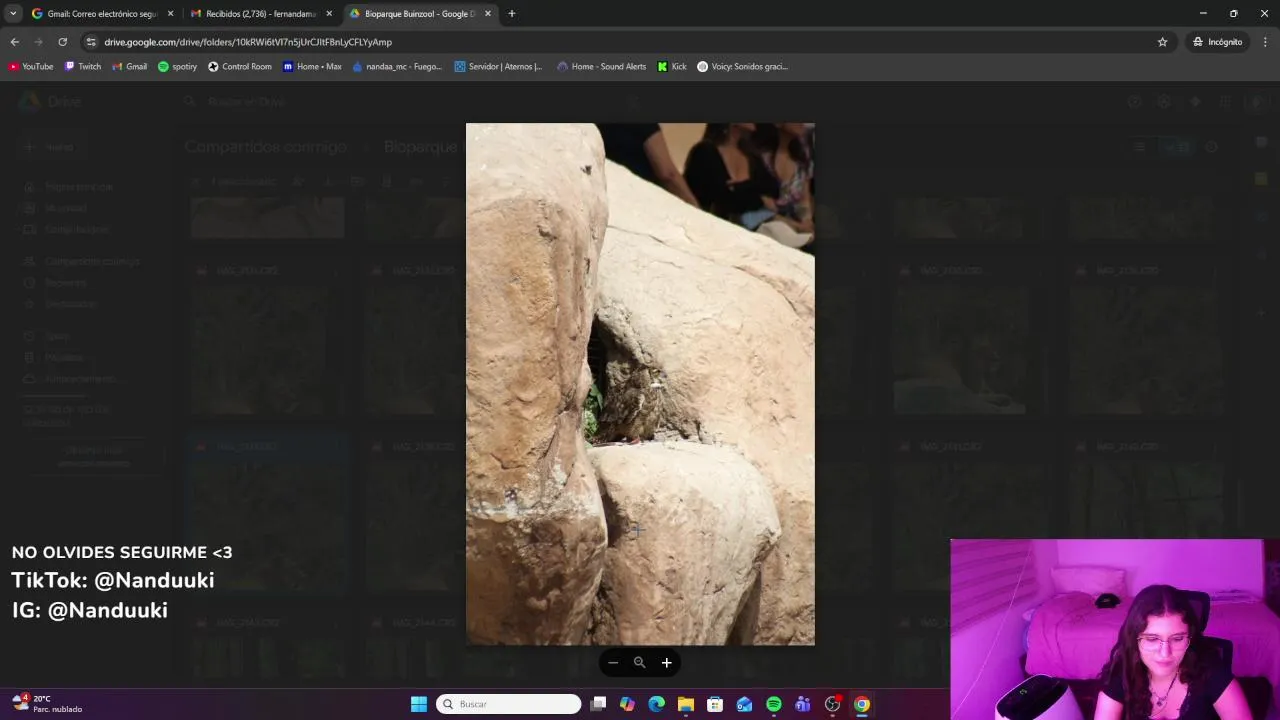The height and width of the screenshot is (720, 1280).
Task: Open Microsoft Teams from the taskbar
Action: (x=803, y=704)
